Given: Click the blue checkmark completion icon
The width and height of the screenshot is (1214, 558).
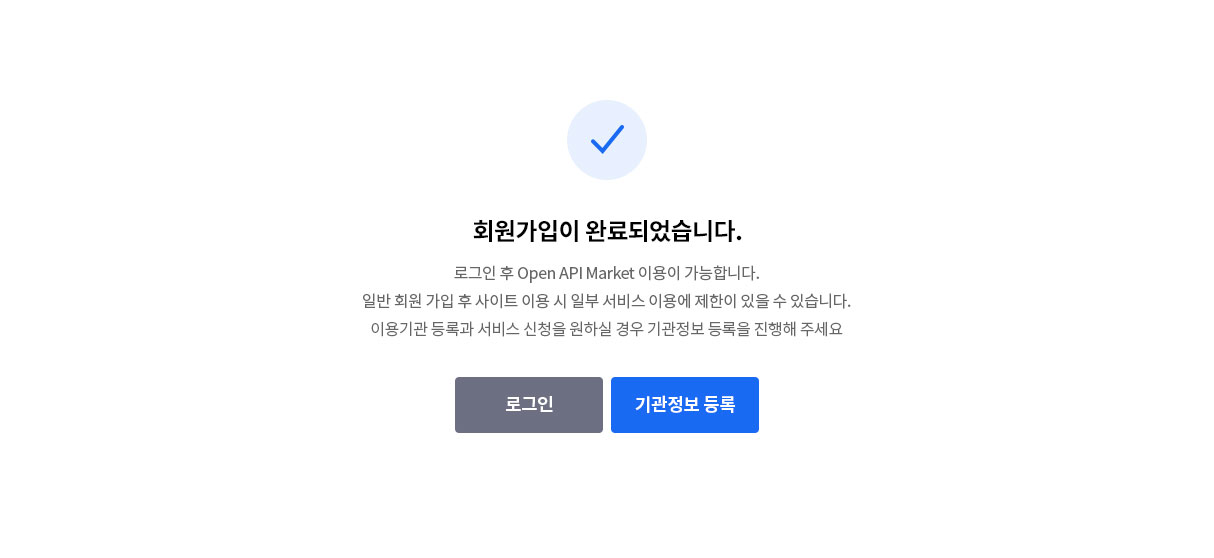Looking at the screenshot, I should click(x=607, y=139).
